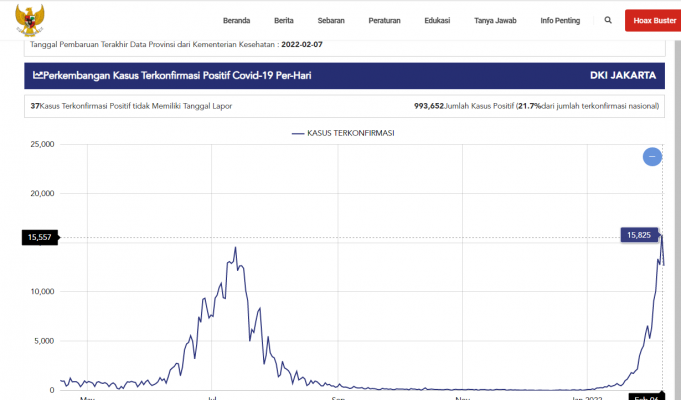Open Info Penting in navigation bar
This screenshot has width=681, height=400.
560,20
